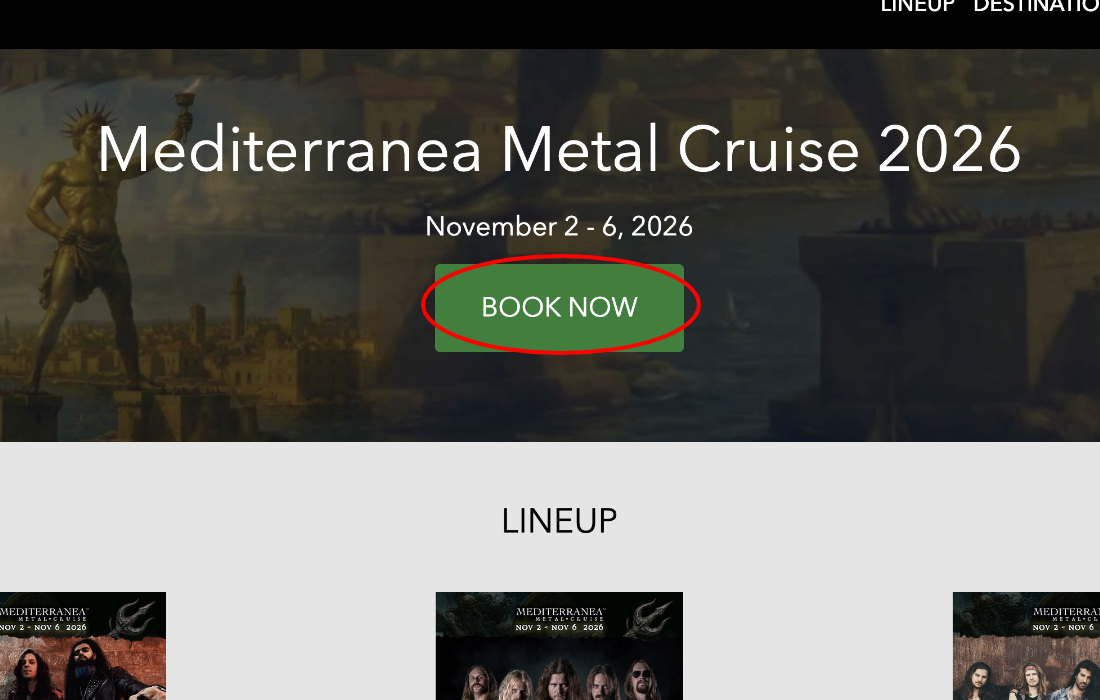The image size is (1100, 700).
Task: Click the LINEUP section heading
Action: 559,521
